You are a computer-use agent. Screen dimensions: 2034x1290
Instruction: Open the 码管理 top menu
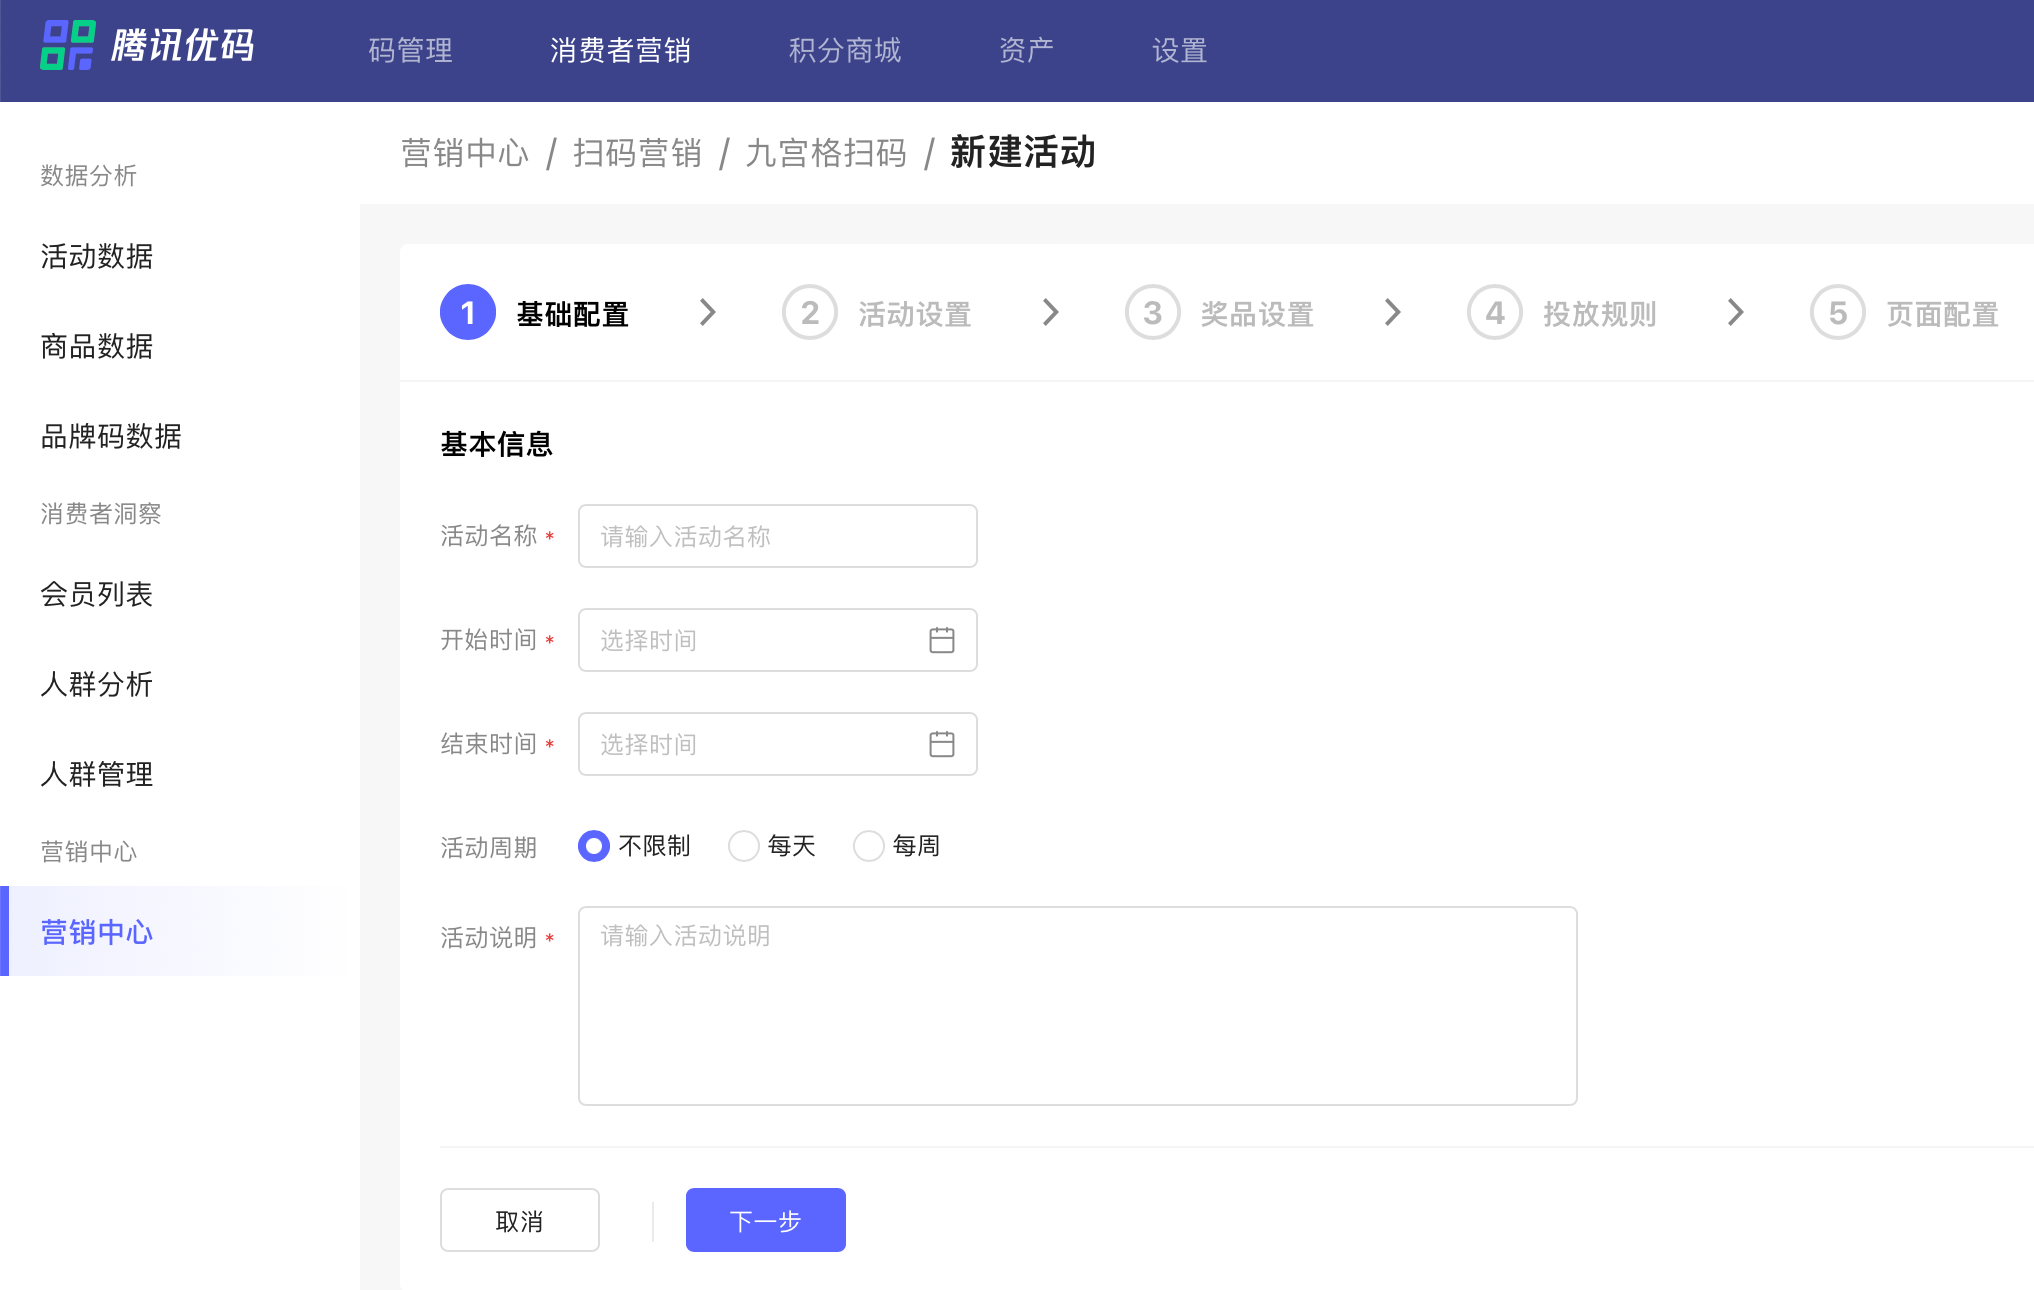[x=411, y=50]
